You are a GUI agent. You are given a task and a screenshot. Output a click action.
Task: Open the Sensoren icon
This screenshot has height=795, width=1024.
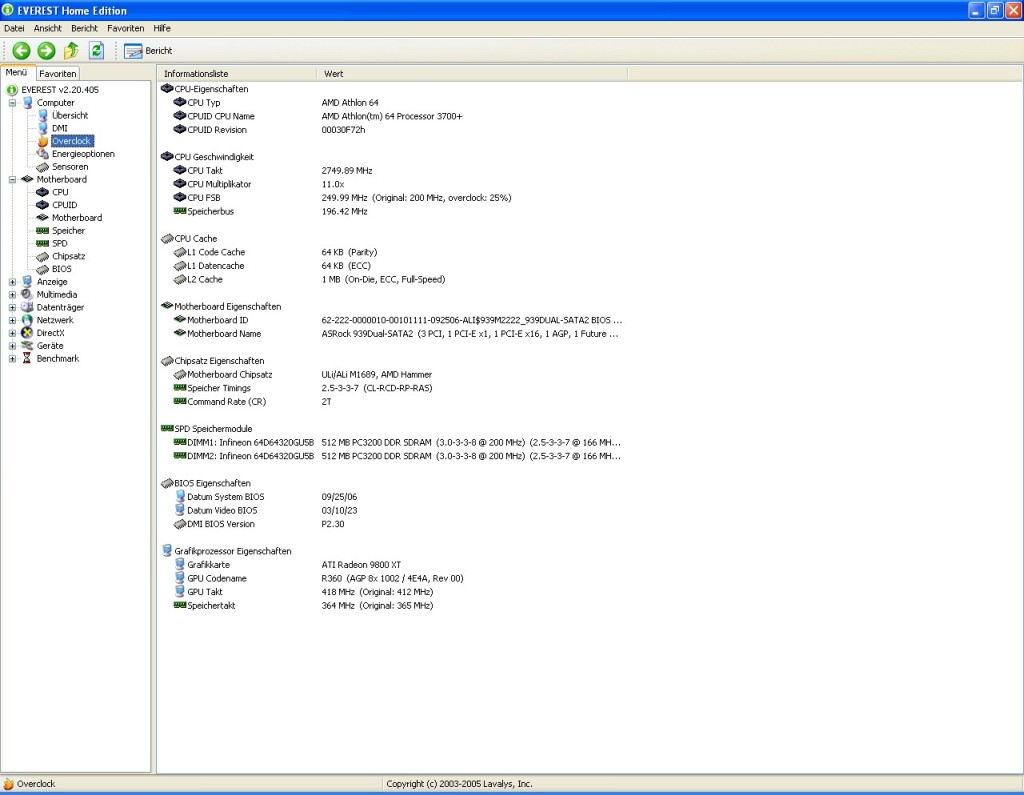[x=42, y=167]
